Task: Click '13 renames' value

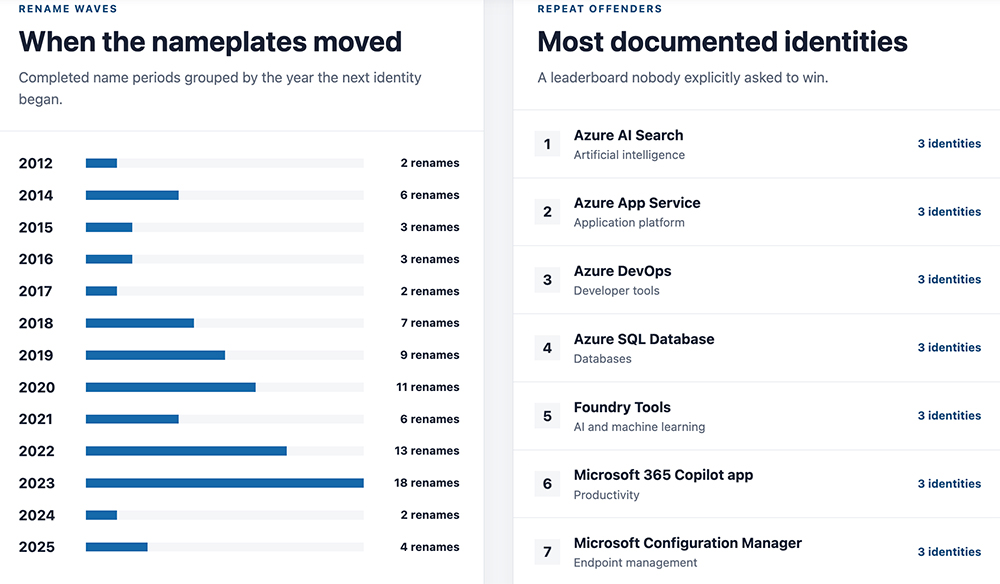Action: pos(427,451)
